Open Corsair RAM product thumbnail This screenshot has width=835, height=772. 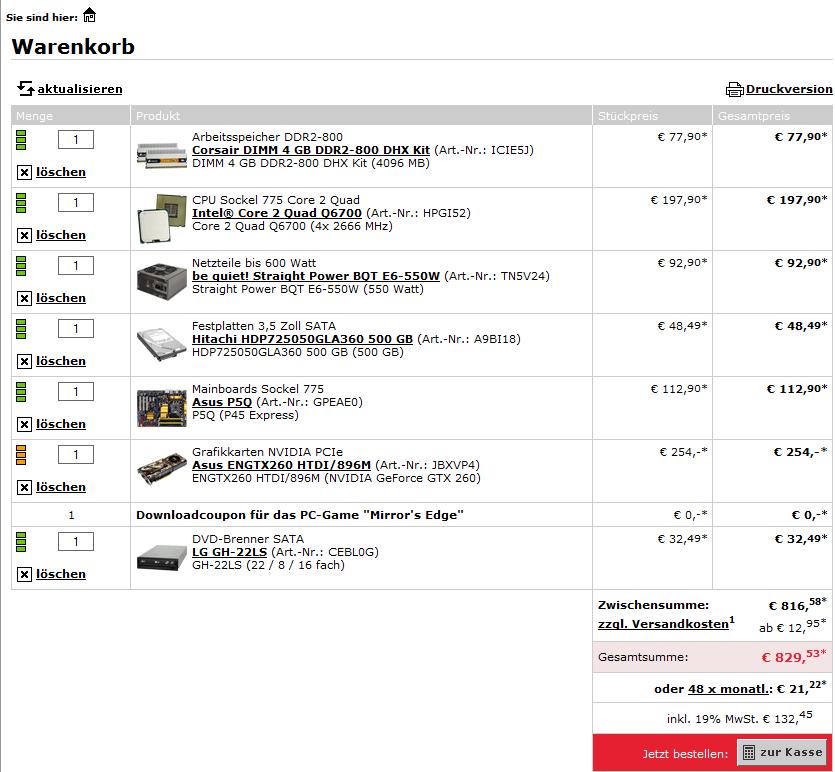(x=161, y=155)
